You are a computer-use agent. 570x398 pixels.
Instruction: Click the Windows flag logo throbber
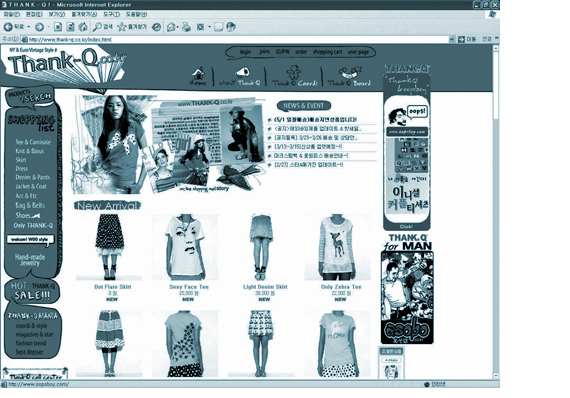[493, 14]
